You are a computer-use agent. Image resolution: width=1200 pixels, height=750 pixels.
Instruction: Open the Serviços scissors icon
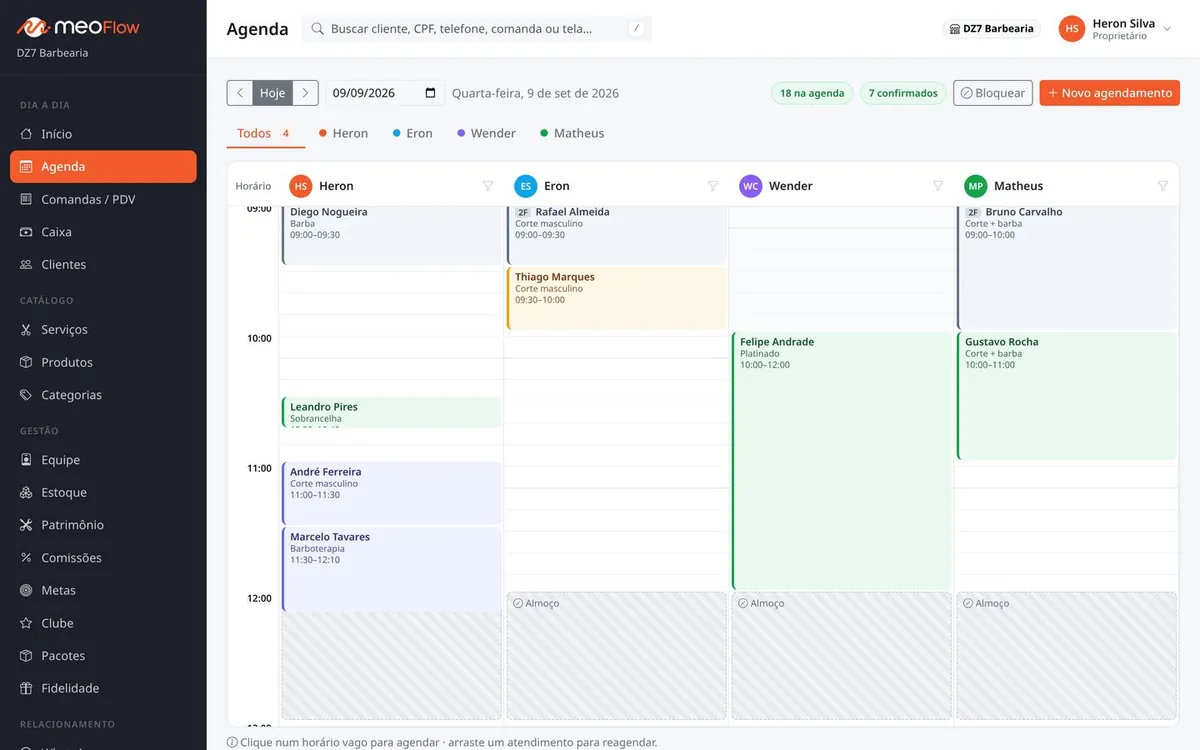27,330
